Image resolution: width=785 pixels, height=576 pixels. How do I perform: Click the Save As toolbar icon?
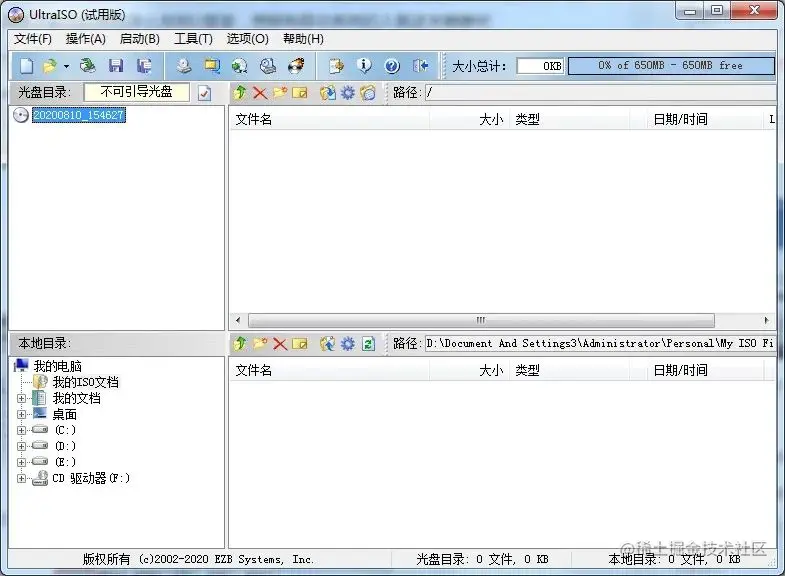pyautogui.click(x=144, y=66)
